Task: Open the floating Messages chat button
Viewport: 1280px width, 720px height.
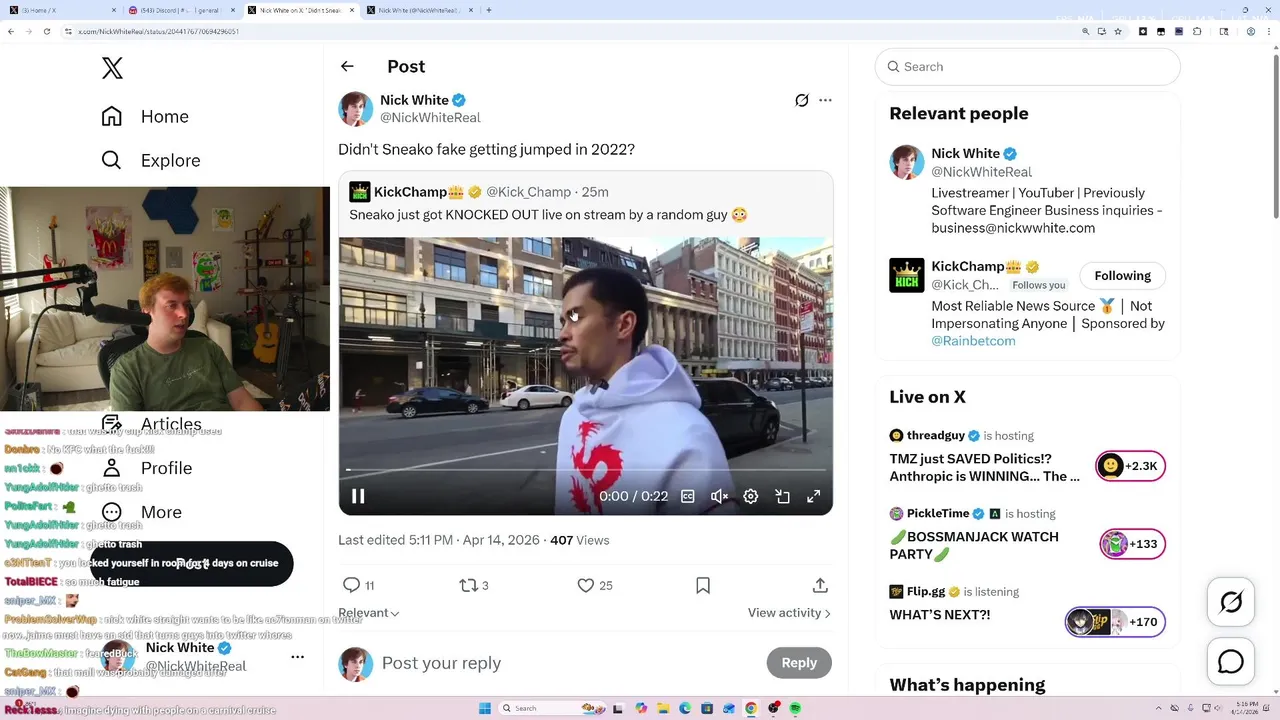Action: coord(1231,662)
